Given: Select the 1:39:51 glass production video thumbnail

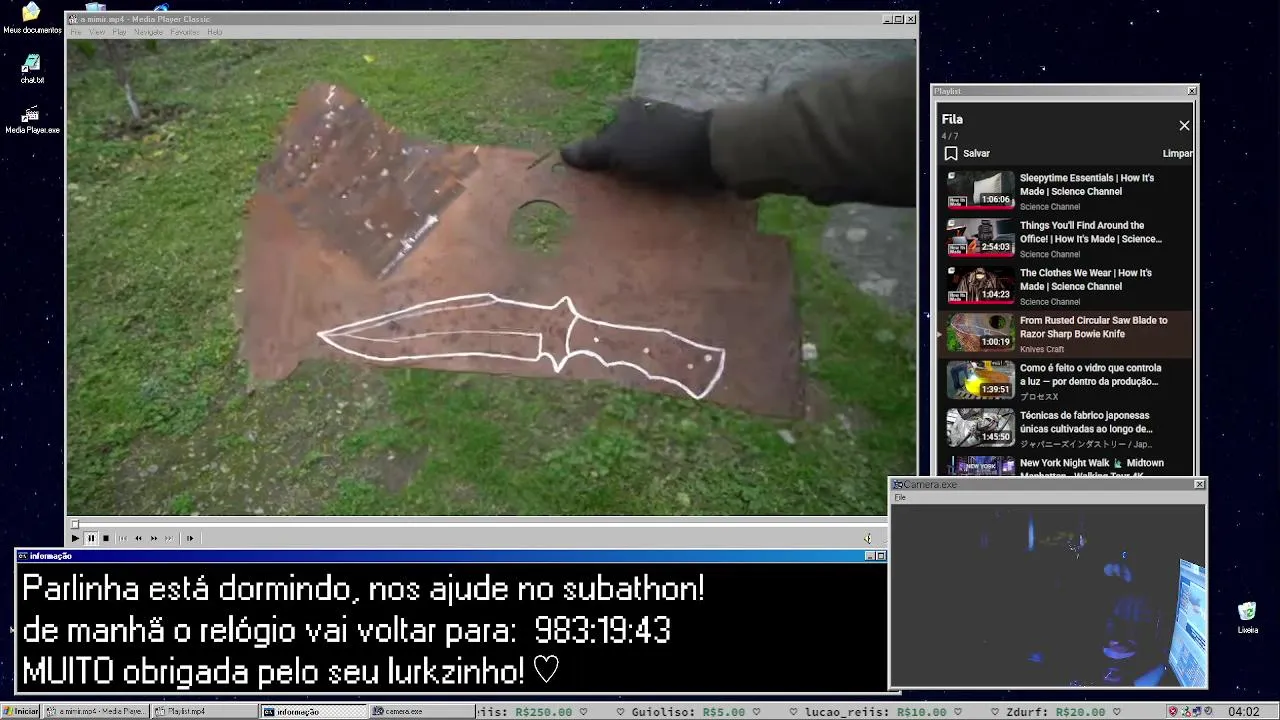Looking at the screenshot, I should [x=981, y=380].
